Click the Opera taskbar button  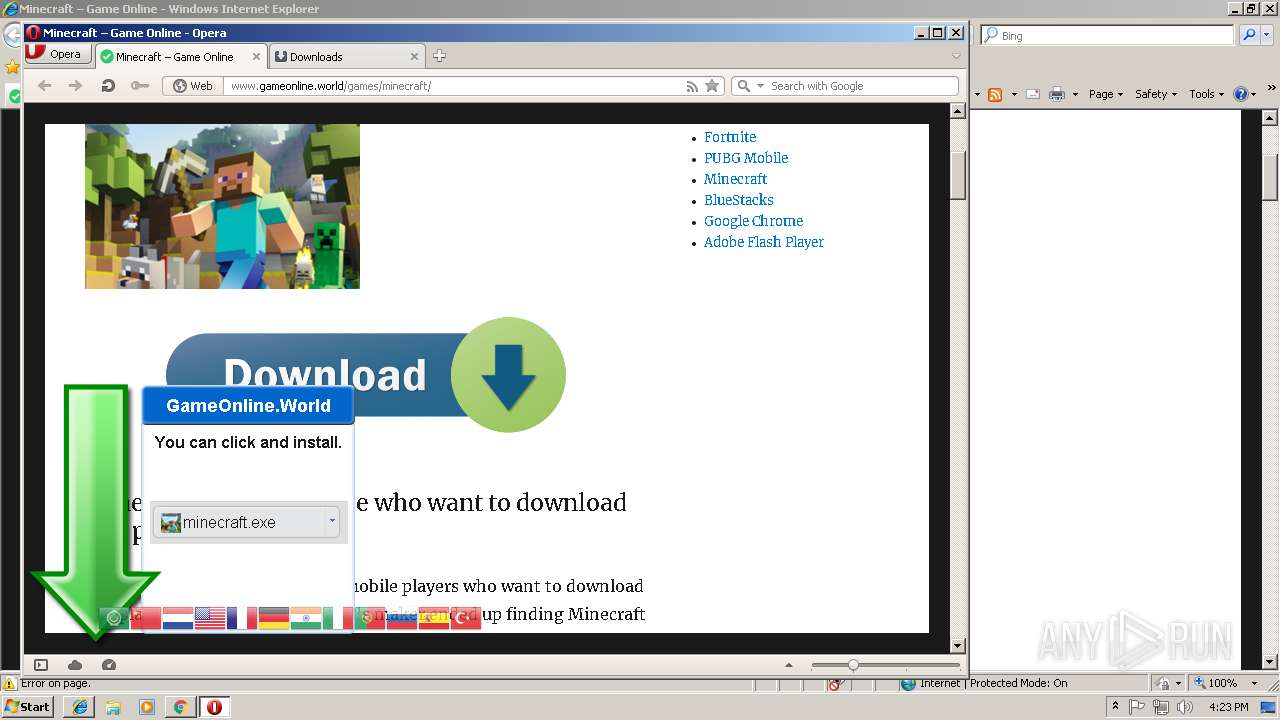click(x=214, y=707)
